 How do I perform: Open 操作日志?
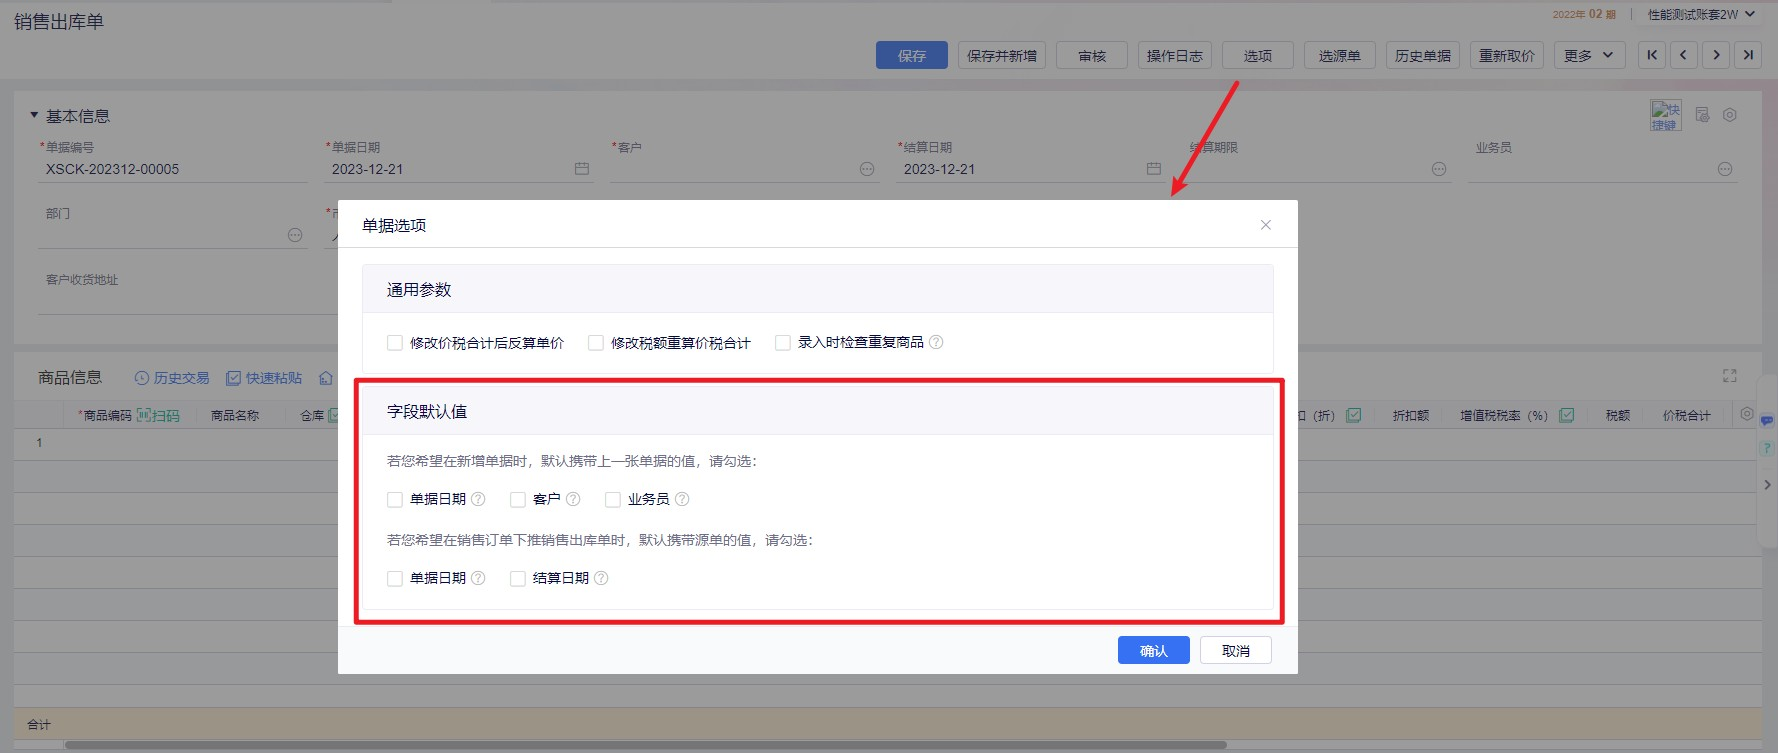pos(1175,55)
